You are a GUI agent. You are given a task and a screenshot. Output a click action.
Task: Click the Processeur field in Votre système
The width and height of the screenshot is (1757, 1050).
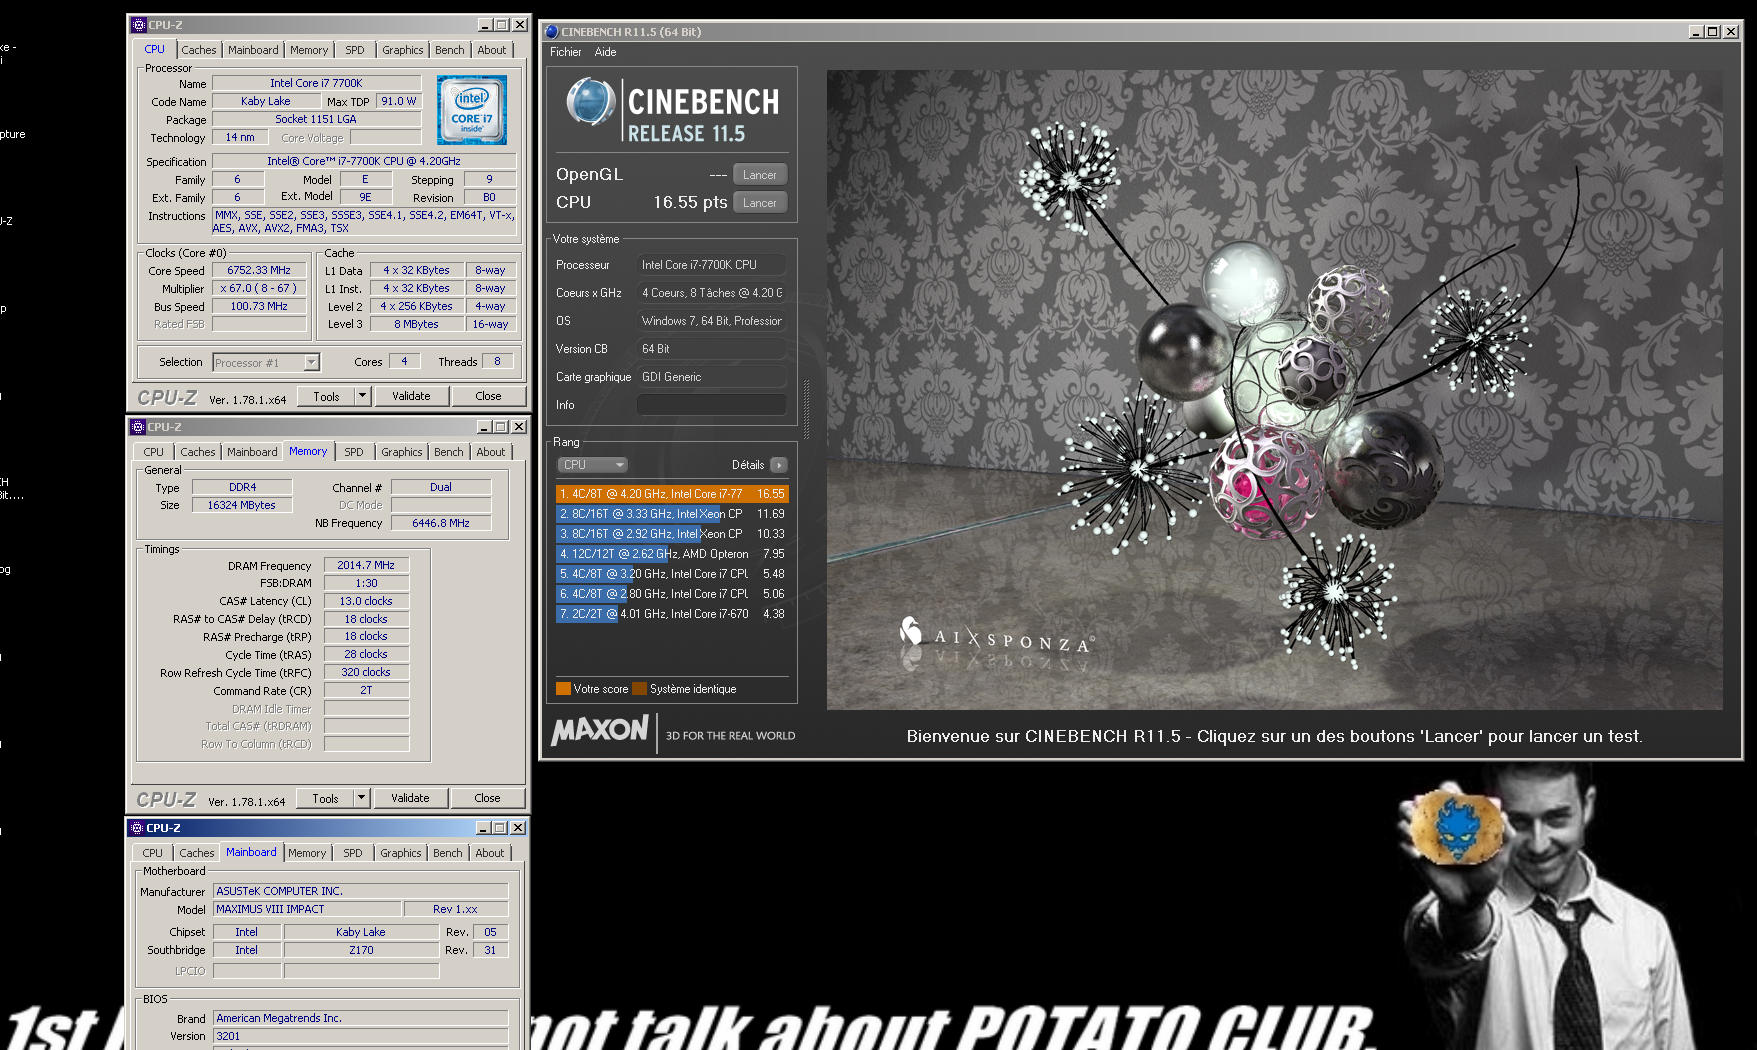(711, 265)
